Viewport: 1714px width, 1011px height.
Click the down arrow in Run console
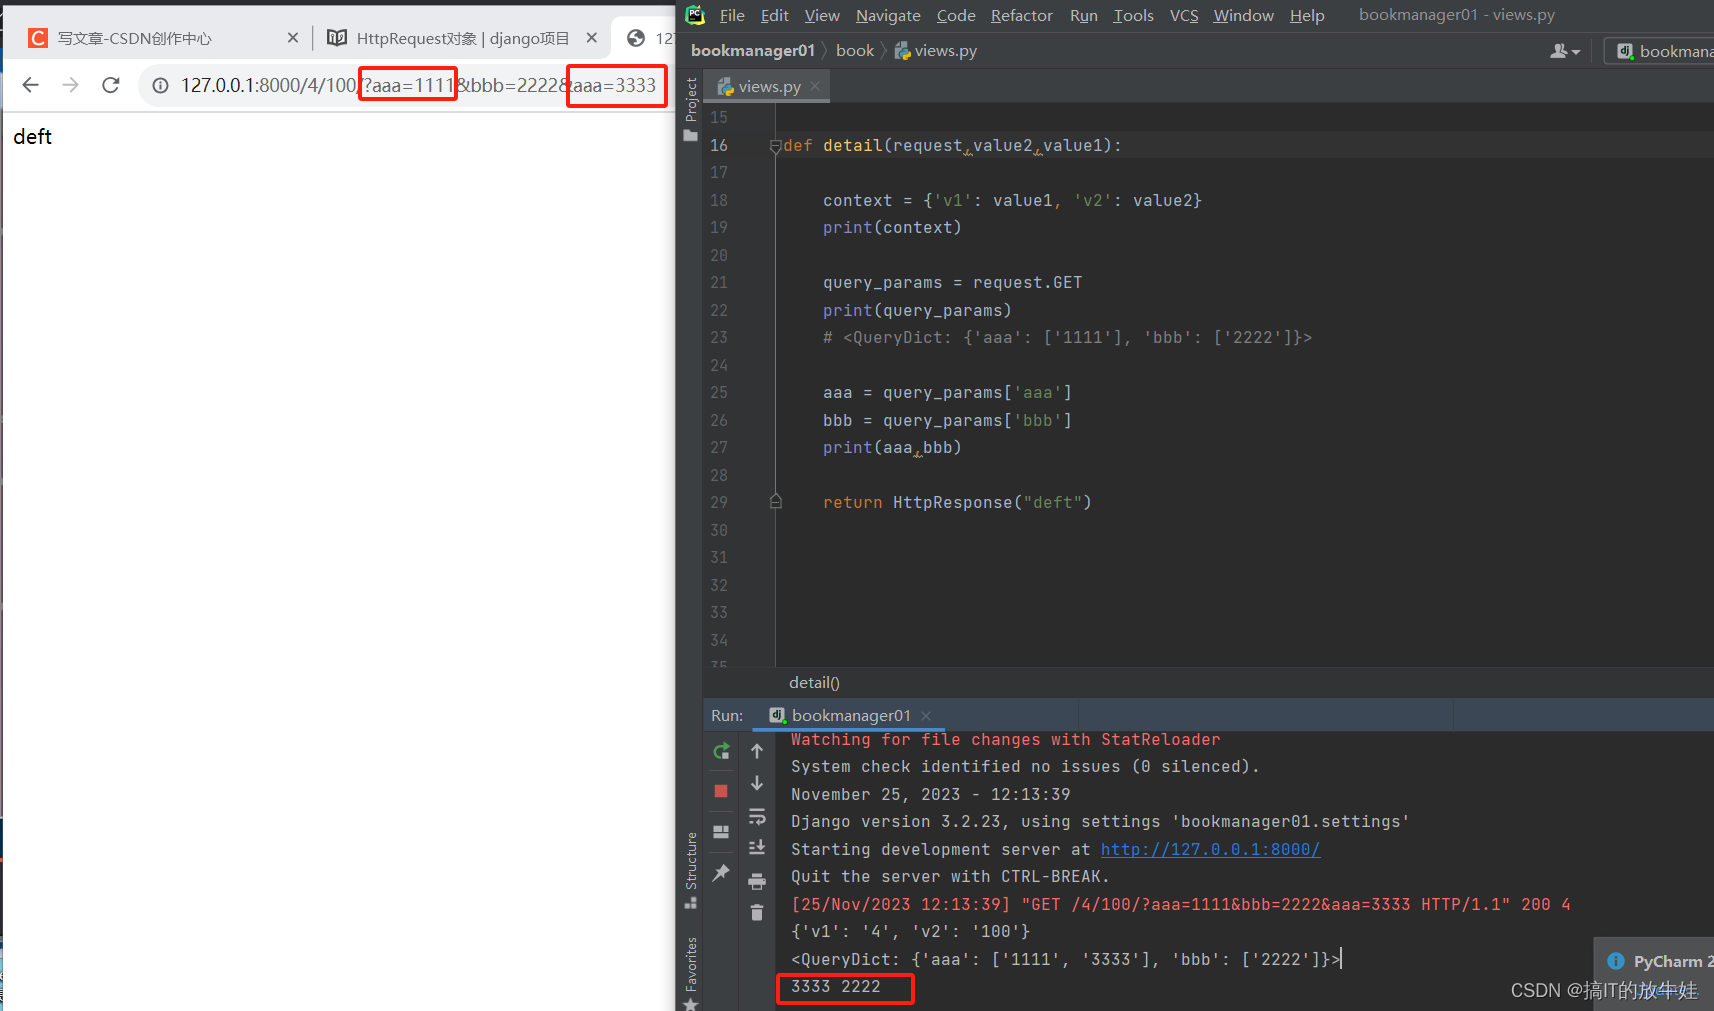pyautogui.click(x=757, y=783)
